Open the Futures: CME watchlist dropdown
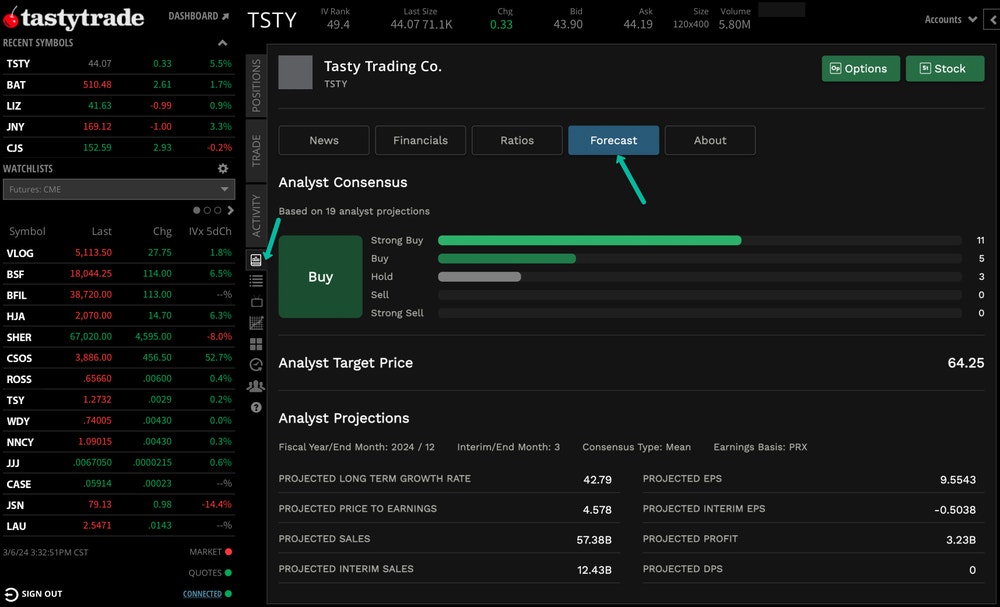1000x607 pixels. [118, 188]
